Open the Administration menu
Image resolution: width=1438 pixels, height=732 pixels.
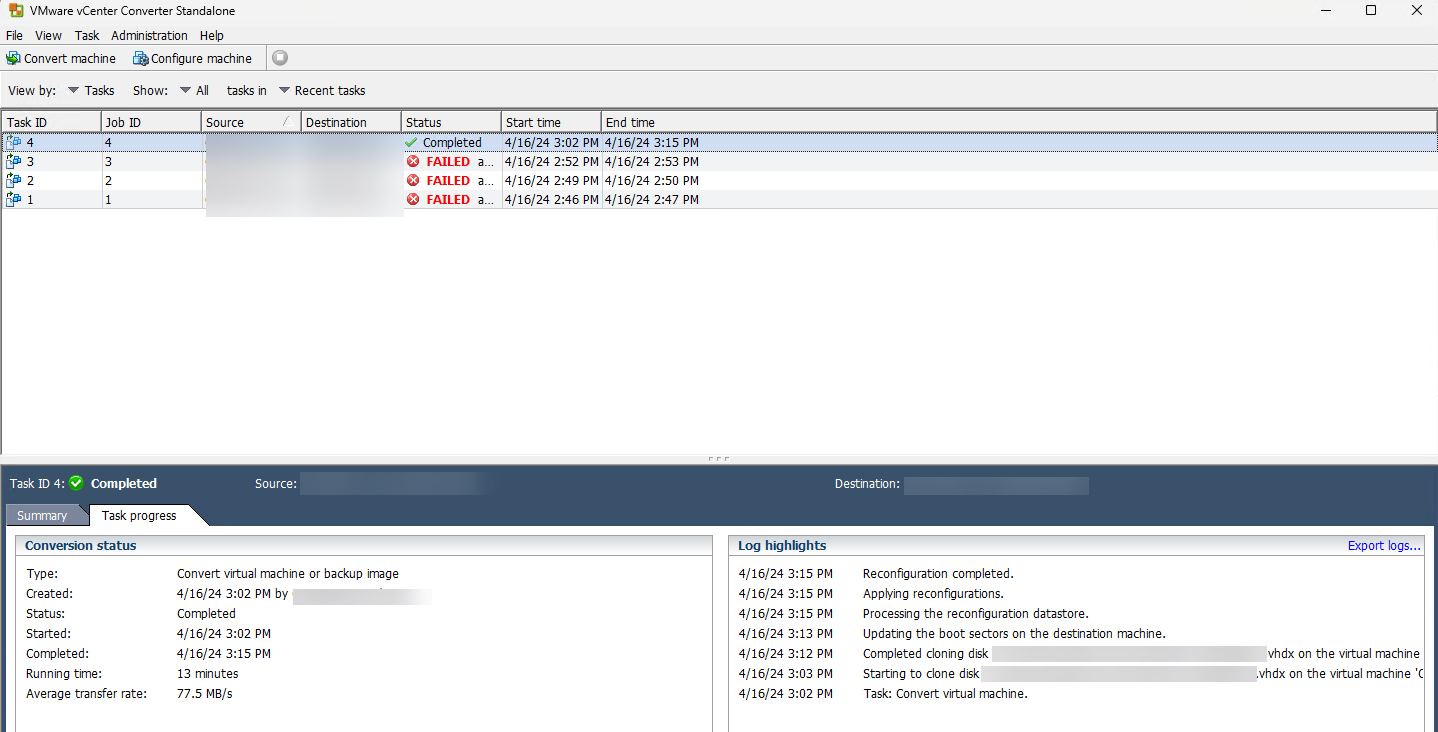tap(149, 36)
